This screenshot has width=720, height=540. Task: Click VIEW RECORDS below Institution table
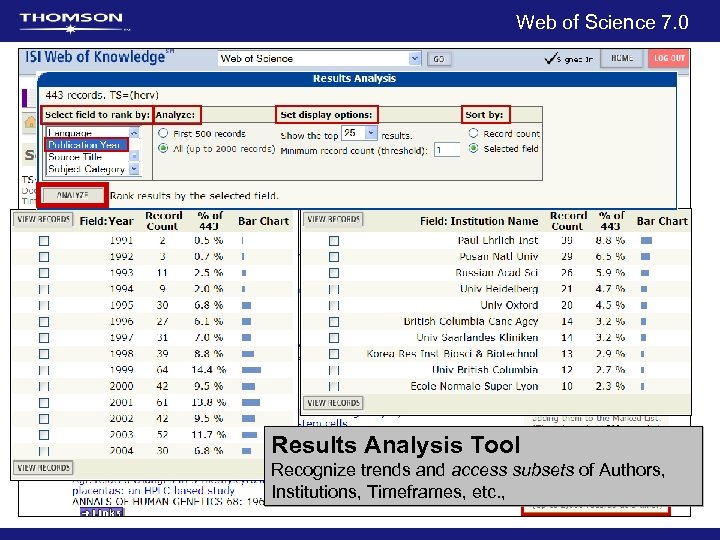point(333,403)
